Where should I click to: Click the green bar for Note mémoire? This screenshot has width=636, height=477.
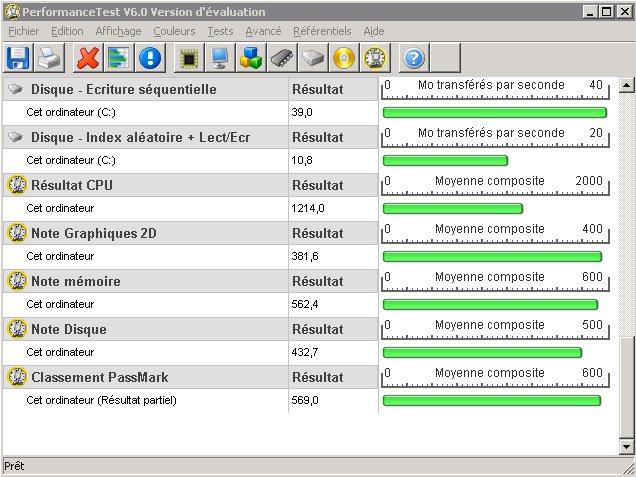coord(490,305)
